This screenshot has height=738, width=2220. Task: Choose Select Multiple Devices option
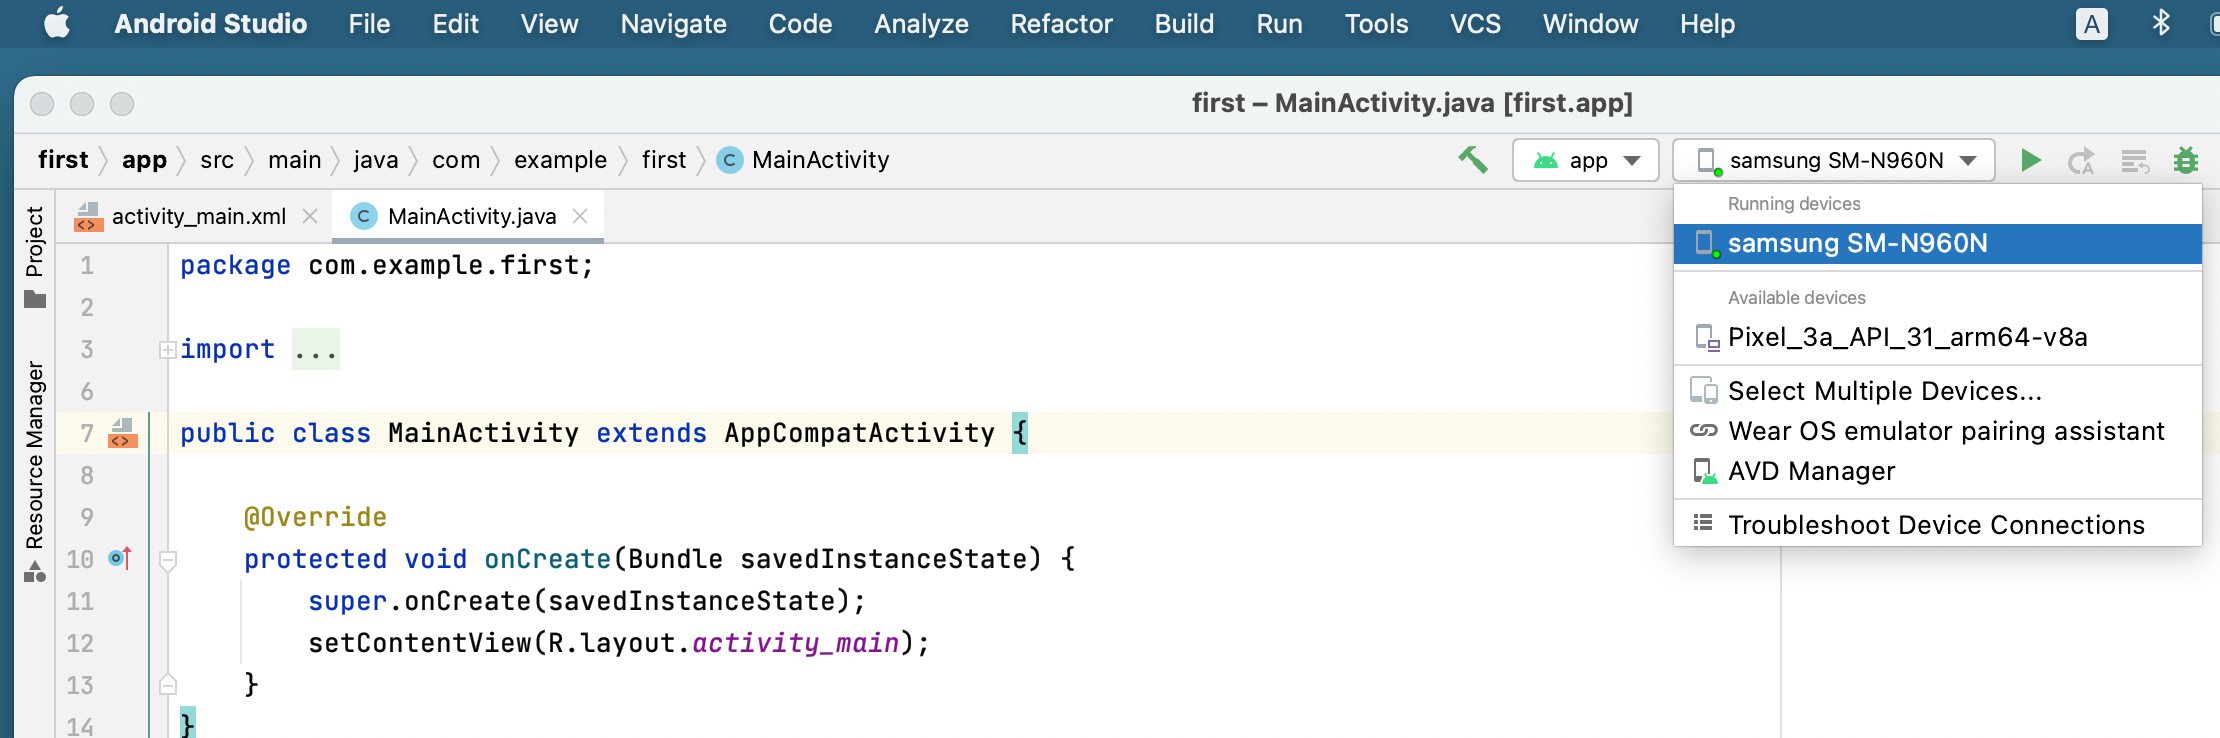(1938, 391)
